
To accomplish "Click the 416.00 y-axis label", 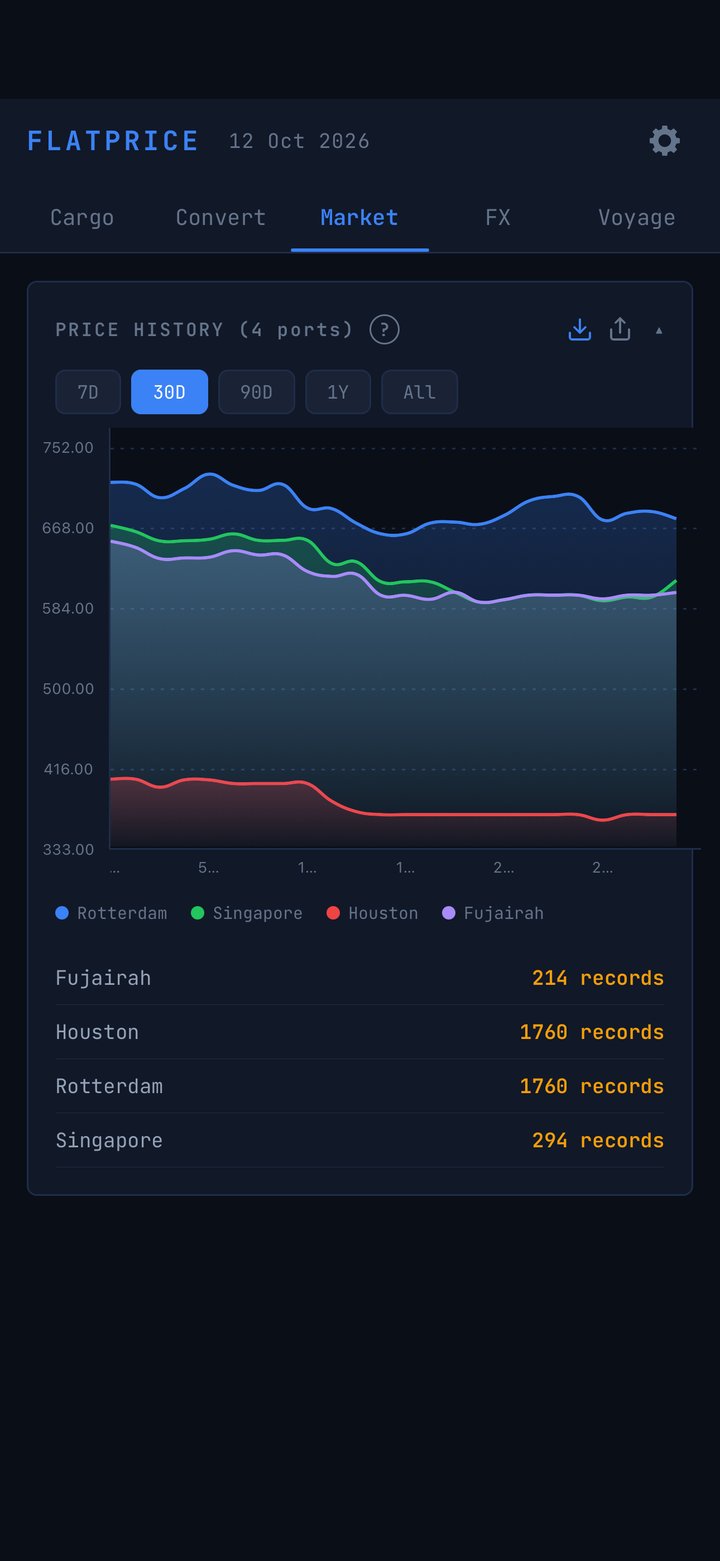I will coord(68,769).
